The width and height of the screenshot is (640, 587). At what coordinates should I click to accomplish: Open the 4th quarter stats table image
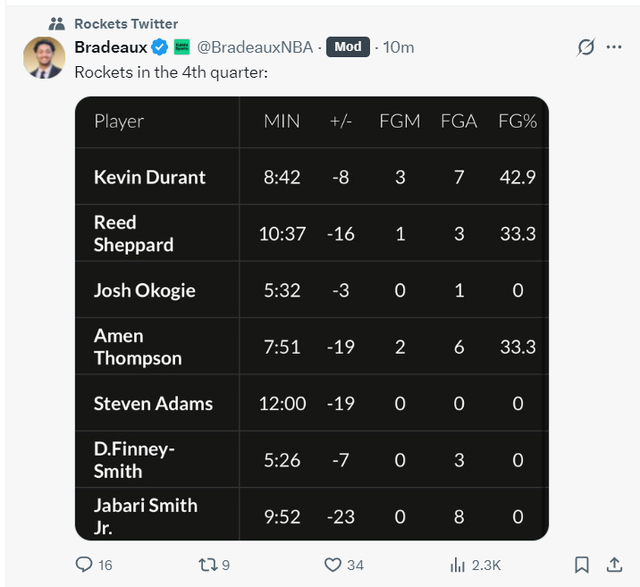[x=312, y=318]
